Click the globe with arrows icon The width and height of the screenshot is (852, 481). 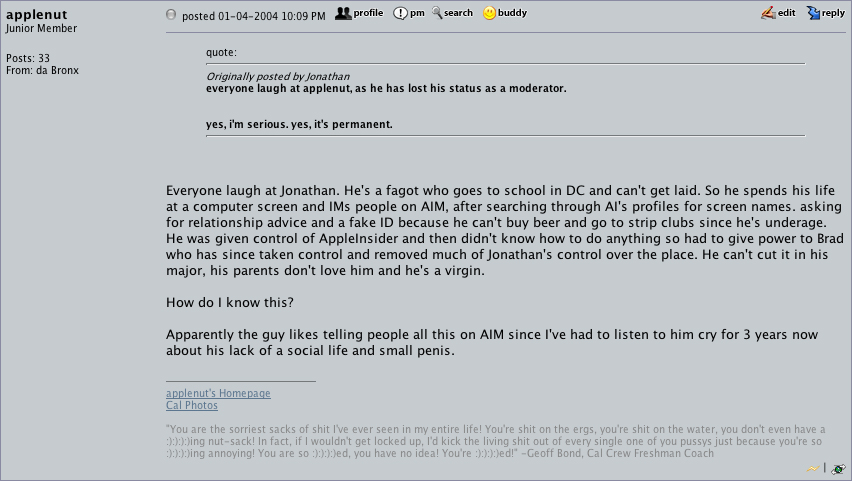click(x=838, y=468)
